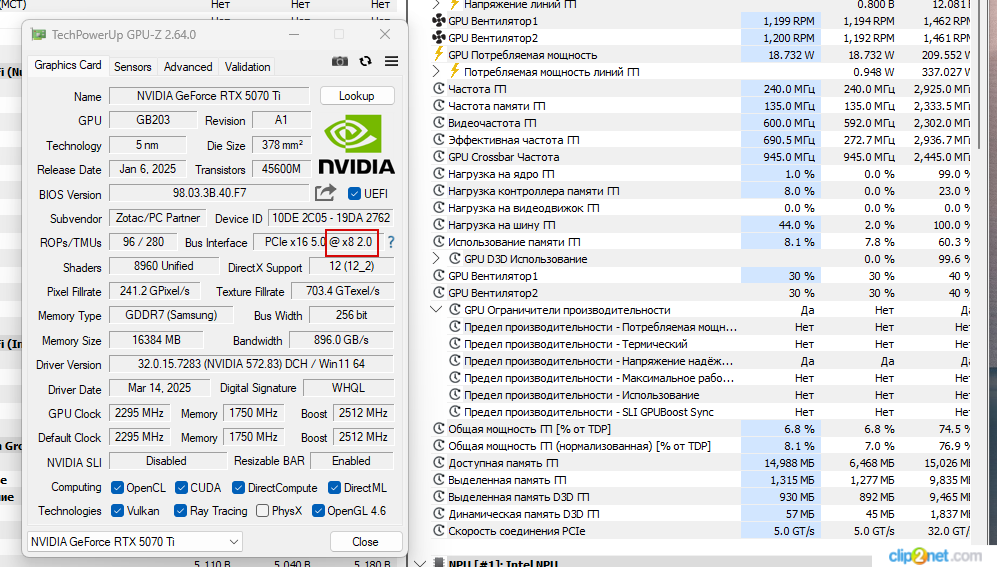Viewport: 997px width, 567px height.
Task: Open the GPU-Z hamburger menu
Action: (392, 61)
